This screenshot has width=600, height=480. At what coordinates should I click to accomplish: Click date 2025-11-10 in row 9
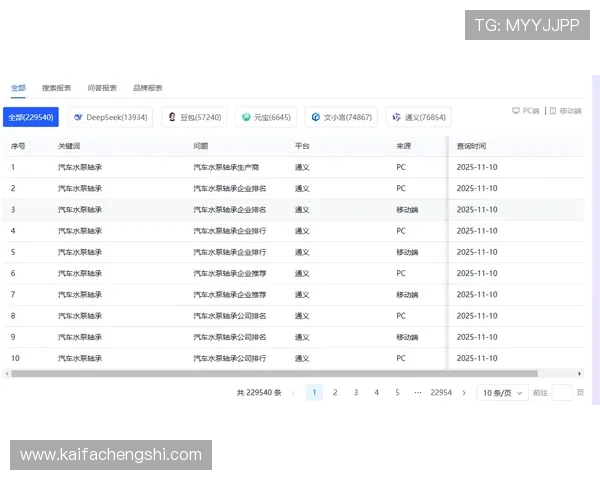click(477, 337)
